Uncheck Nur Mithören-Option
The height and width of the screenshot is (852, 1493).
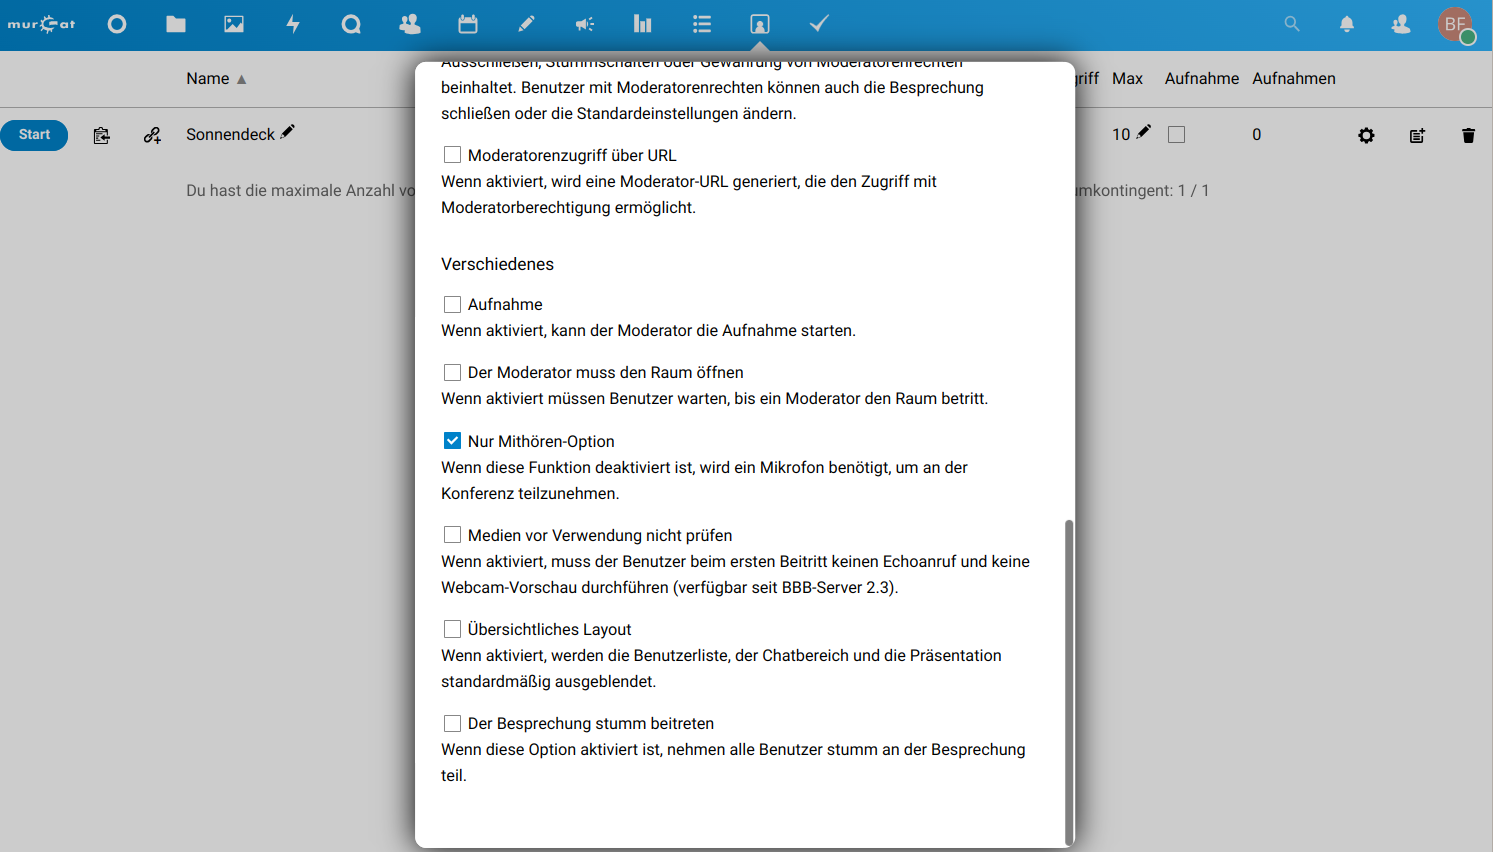453,441
